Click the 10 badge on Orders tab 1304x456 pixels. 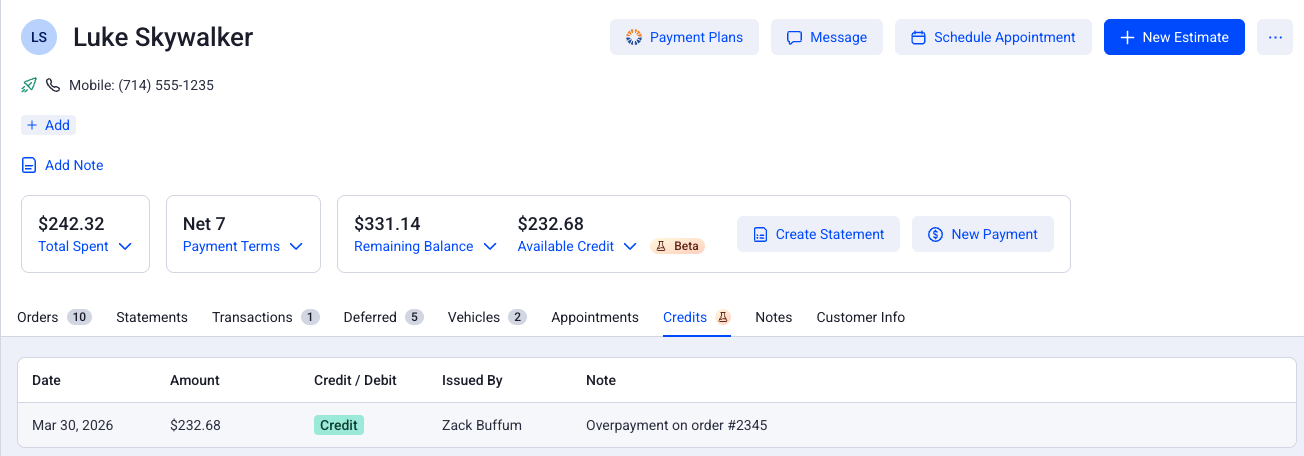tap(80, 317)
